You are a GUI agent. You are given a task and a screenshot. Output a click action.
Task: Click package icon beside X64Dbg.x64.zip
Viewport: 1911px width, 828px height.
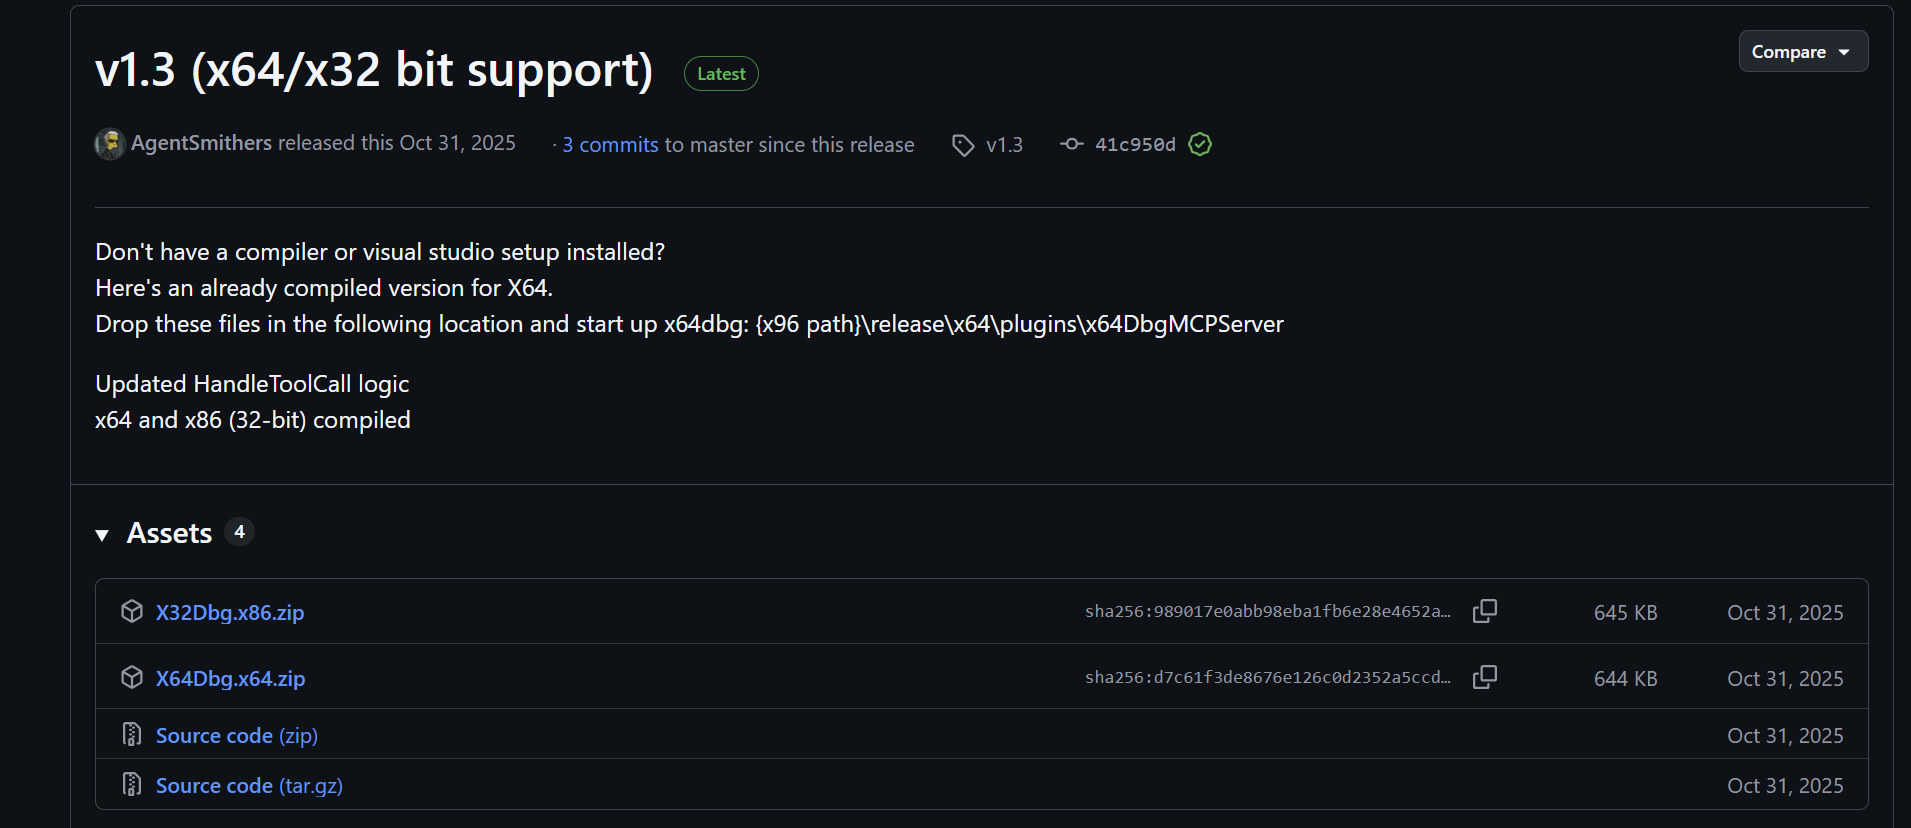point(132,677)
